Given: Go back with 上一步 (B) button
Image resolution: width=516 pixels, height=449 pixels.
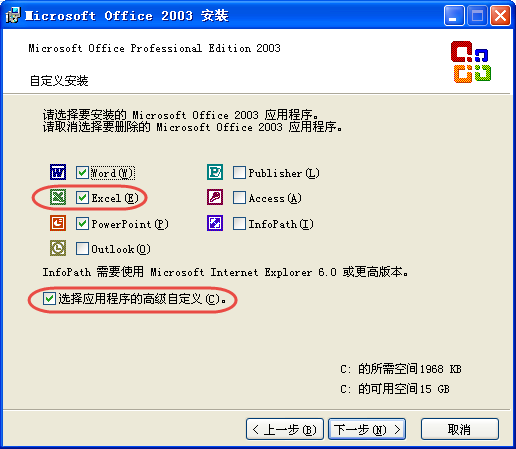Looking at the screenshot, I should click(x=285, y=429).
